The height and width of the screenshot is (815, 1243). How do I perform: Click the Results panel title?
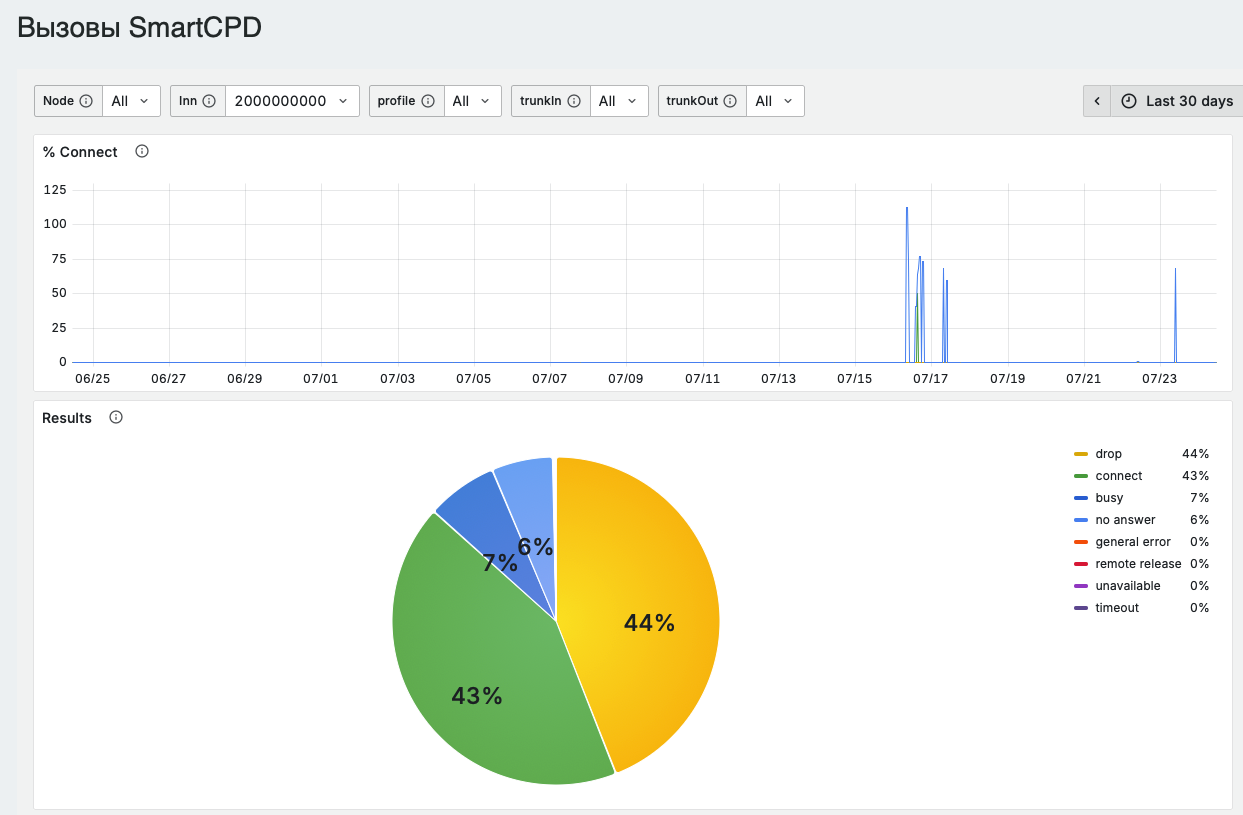67,418
